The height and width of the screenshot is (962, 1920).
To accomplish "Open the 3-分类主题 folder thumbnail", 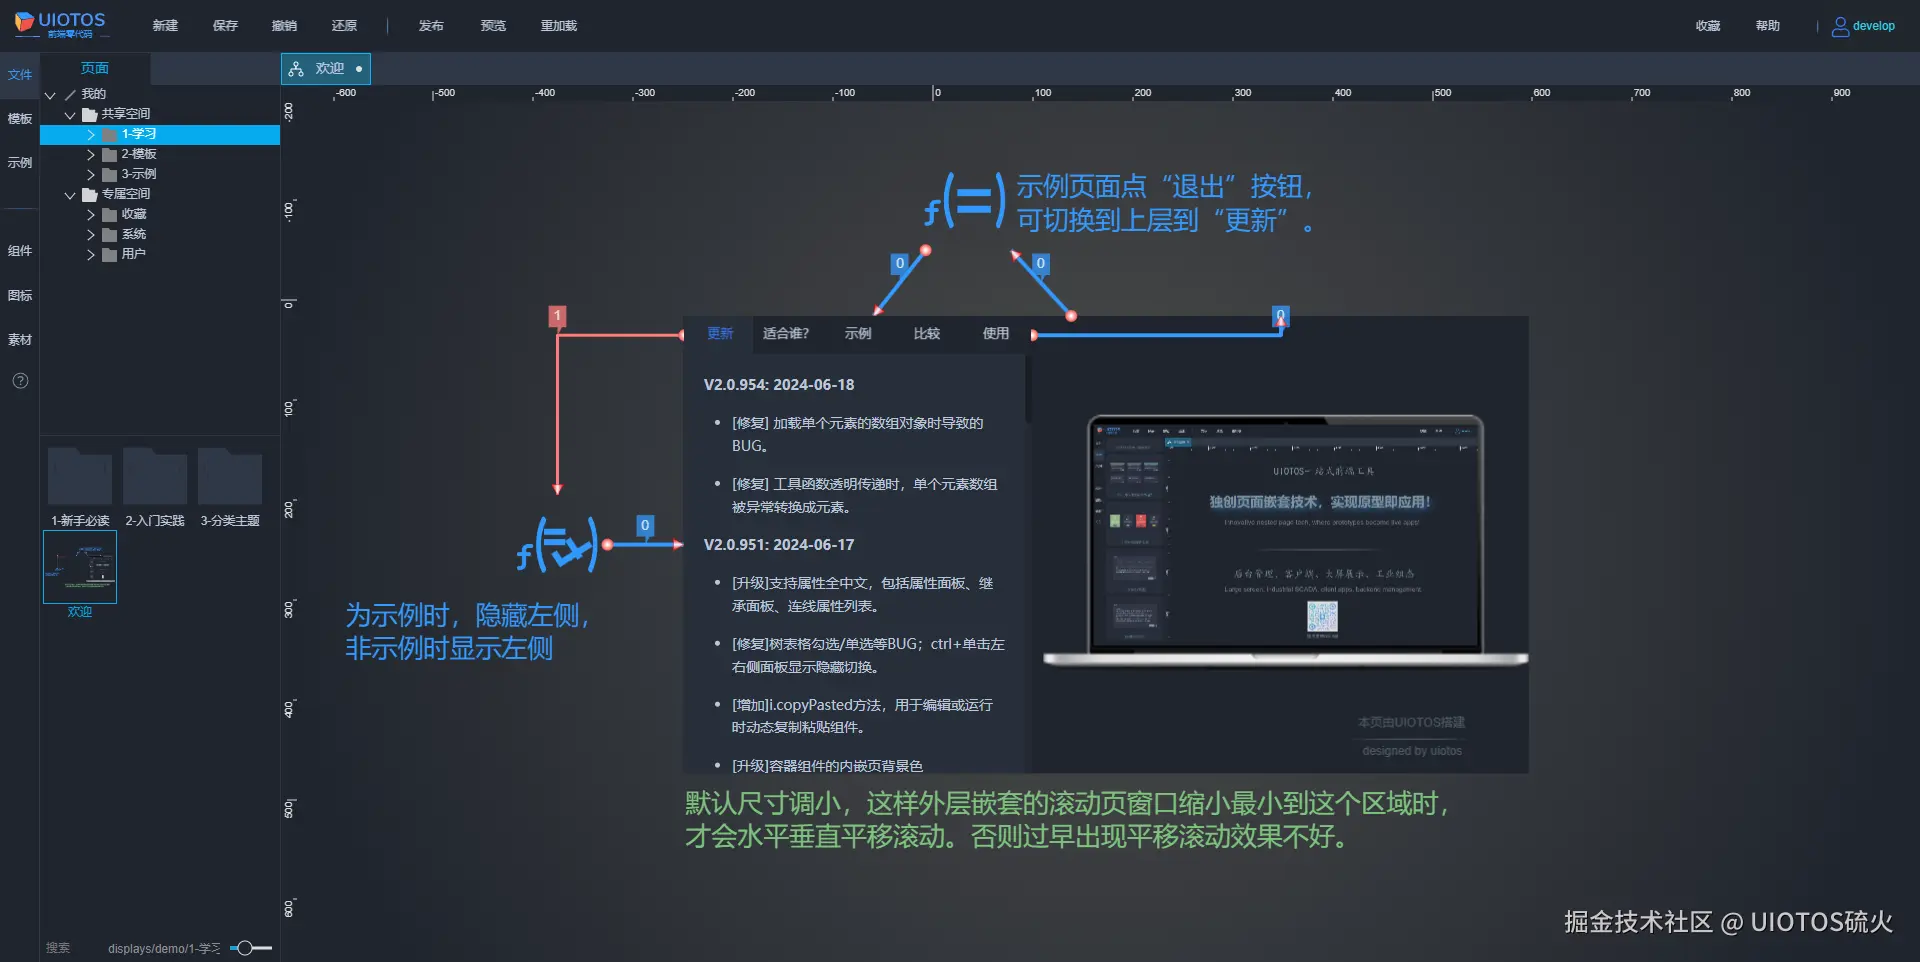I will point(230,476).
